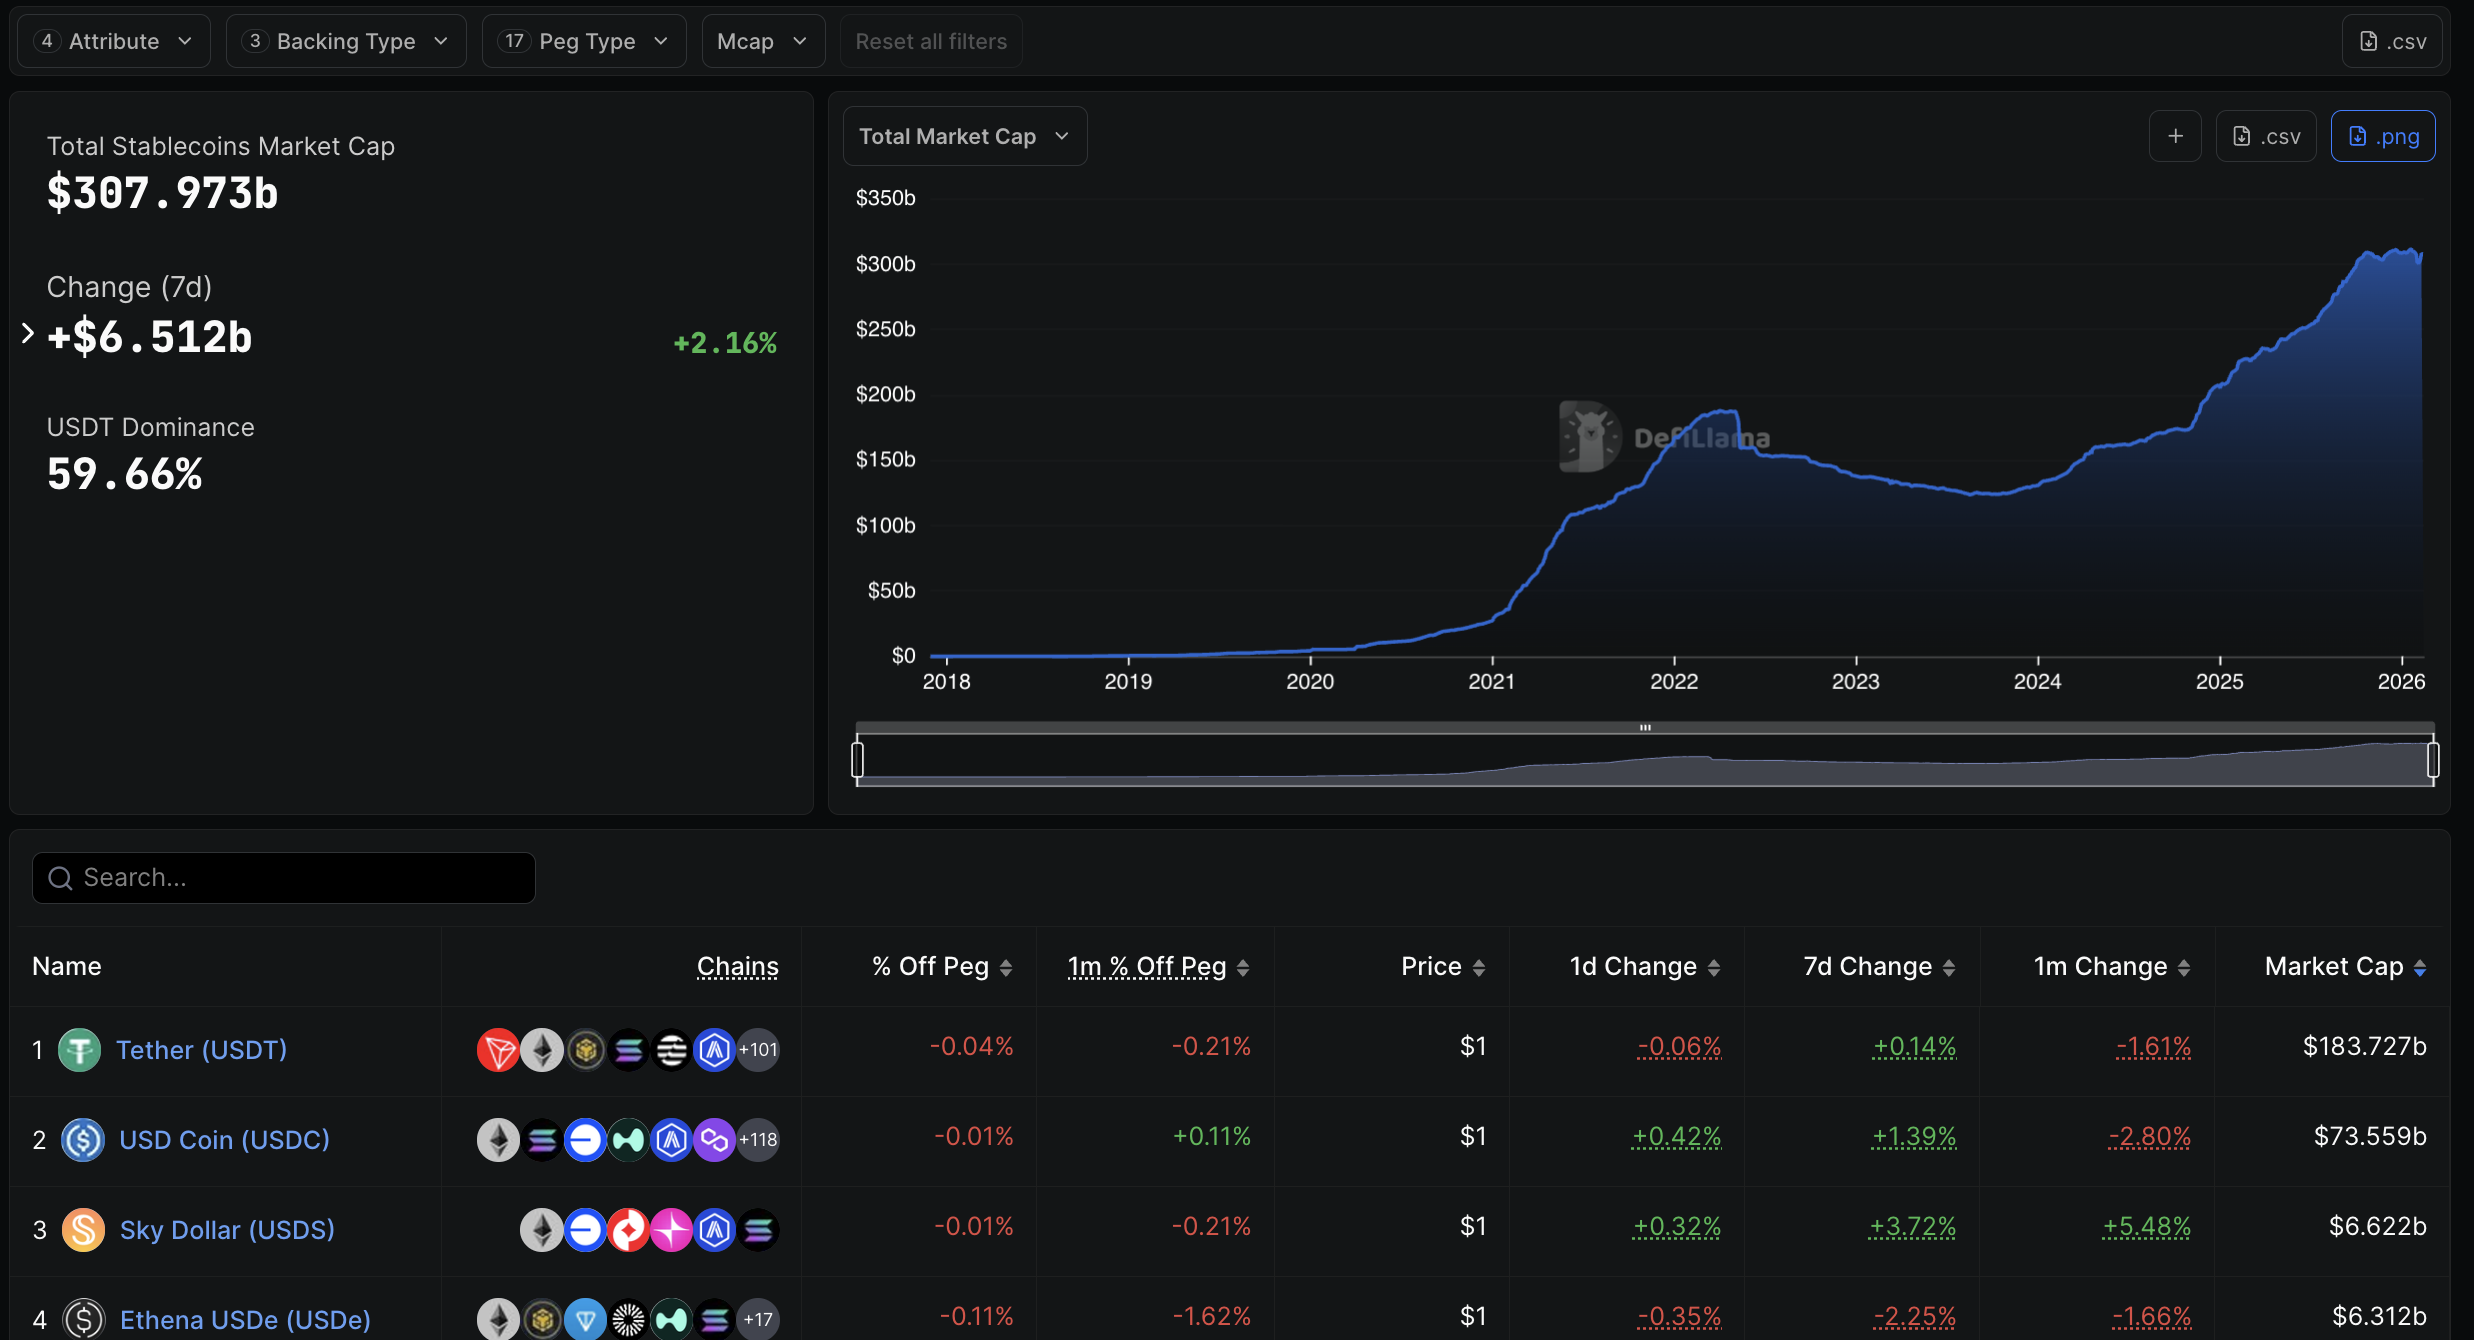The width and height of the screenshot is (2474, 1340).
Task: Expand the Change (7d) breakdown chevron
Action: [x=28, y=333]
